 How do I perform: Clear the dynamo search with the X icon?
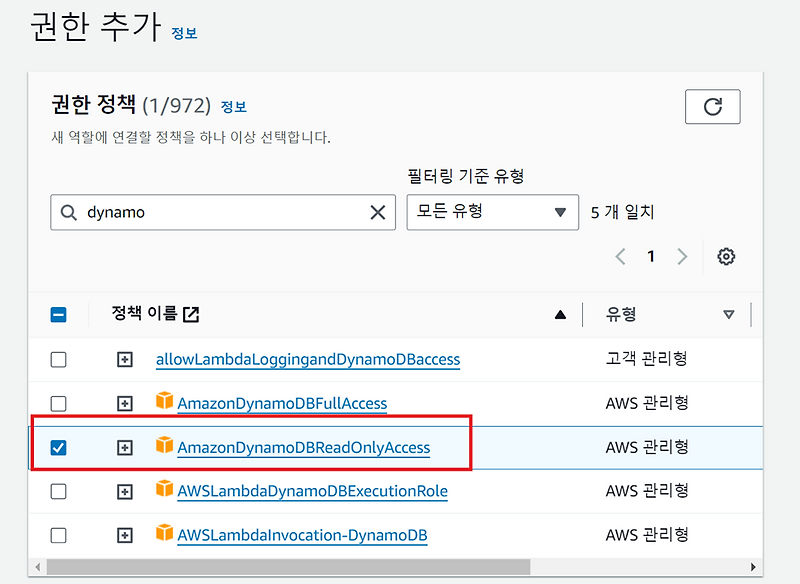(377, 212)
